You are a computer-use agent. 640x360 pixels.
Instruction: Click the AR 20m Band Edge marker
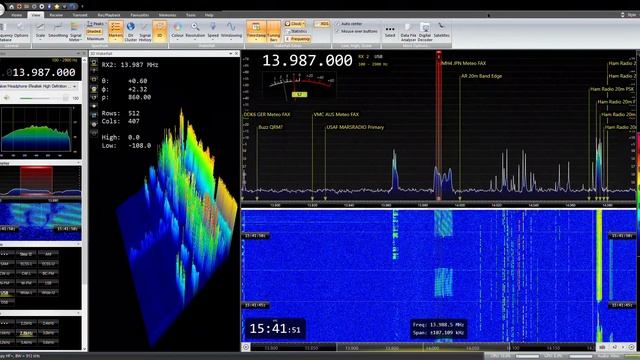[x=481, y=76]
